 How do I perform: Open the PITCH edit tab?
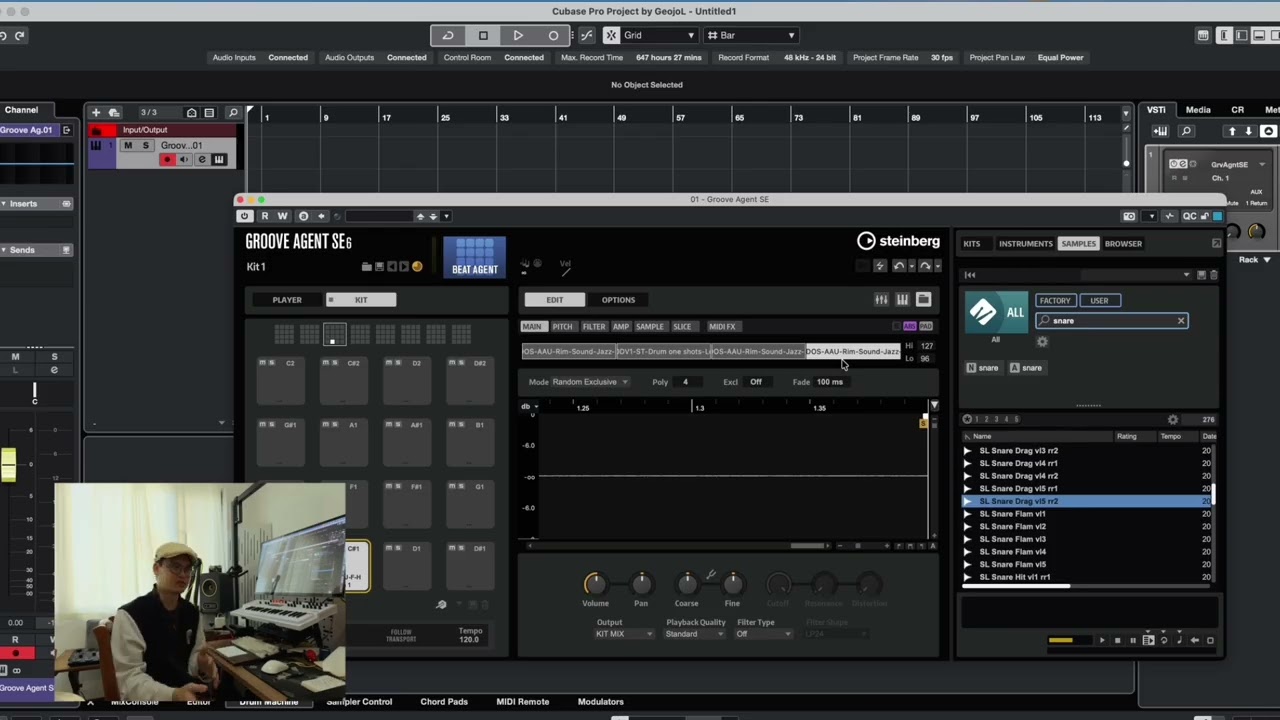(x=563, y=326)
